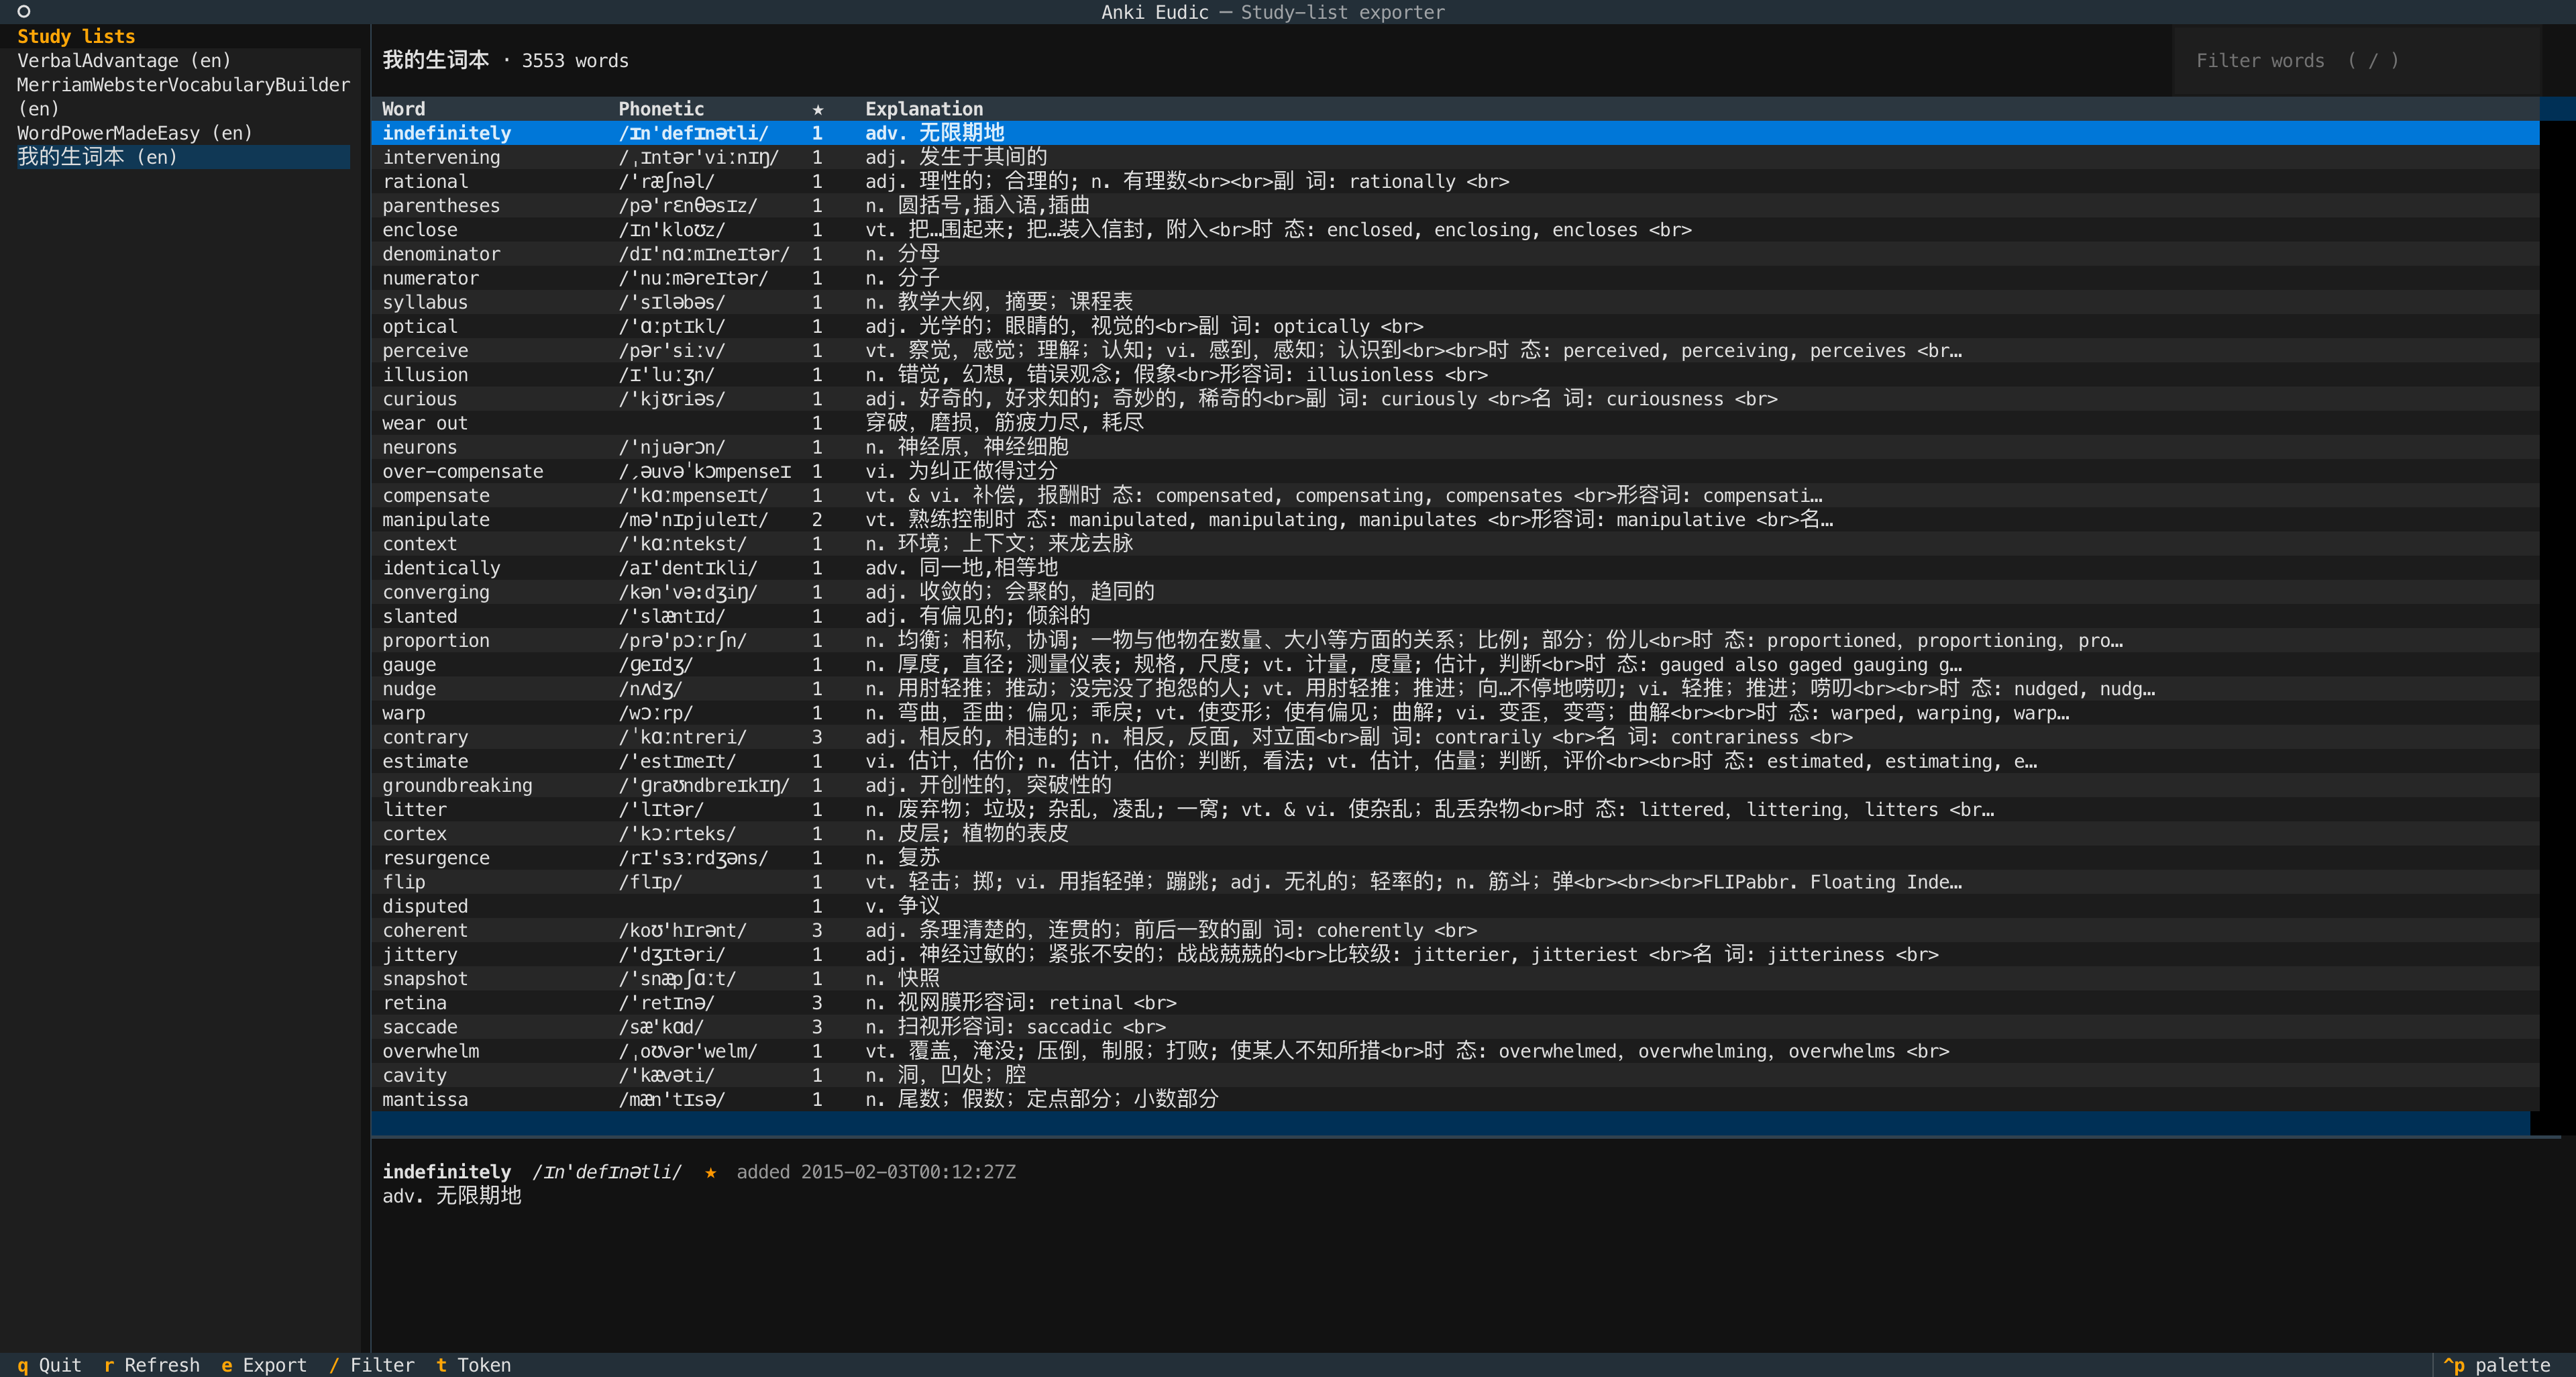2576x1377 pixels.
Task: Select the 'indefinitely' row
Action: click(x=1455, y=133)
